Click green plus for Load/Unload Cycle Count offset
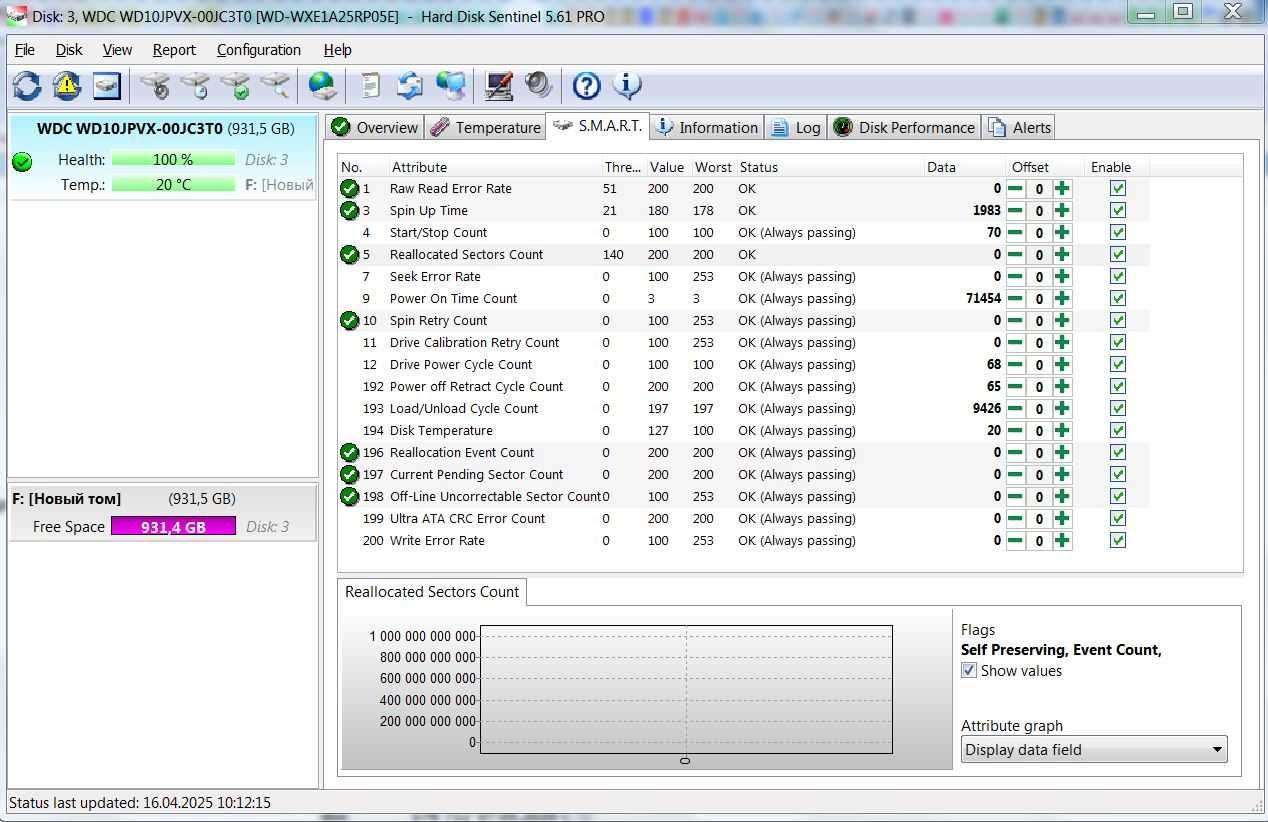 [x=1062, y=408]
